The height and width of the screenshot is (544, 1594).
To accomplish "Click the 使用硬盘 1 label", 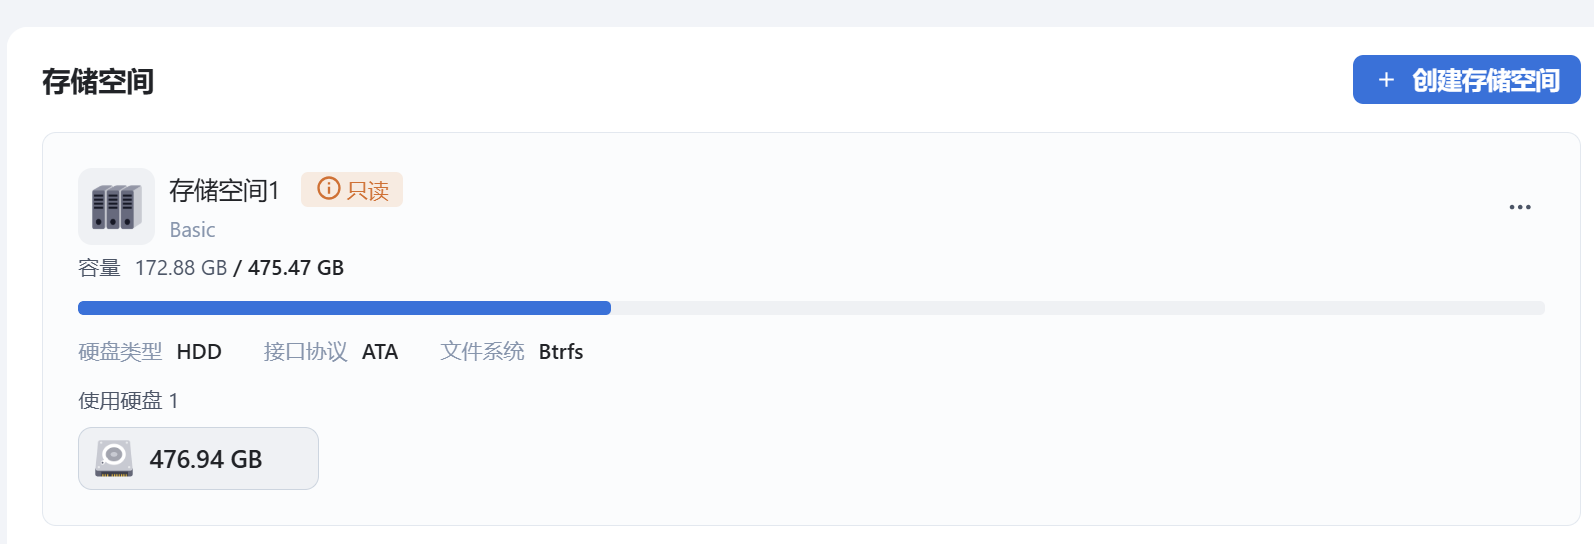I will click(x=128, y=401).
